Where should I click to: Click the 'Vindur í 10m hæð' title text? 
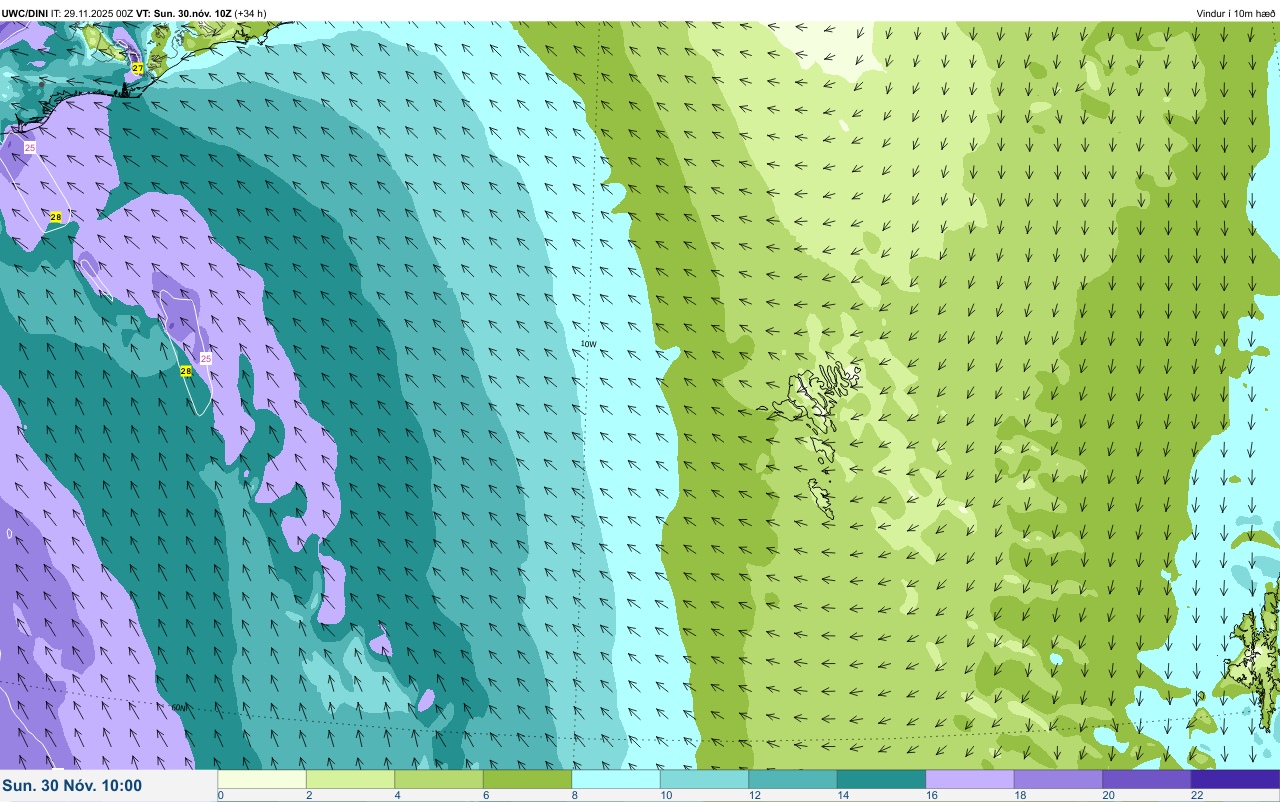coord(1236,13)
